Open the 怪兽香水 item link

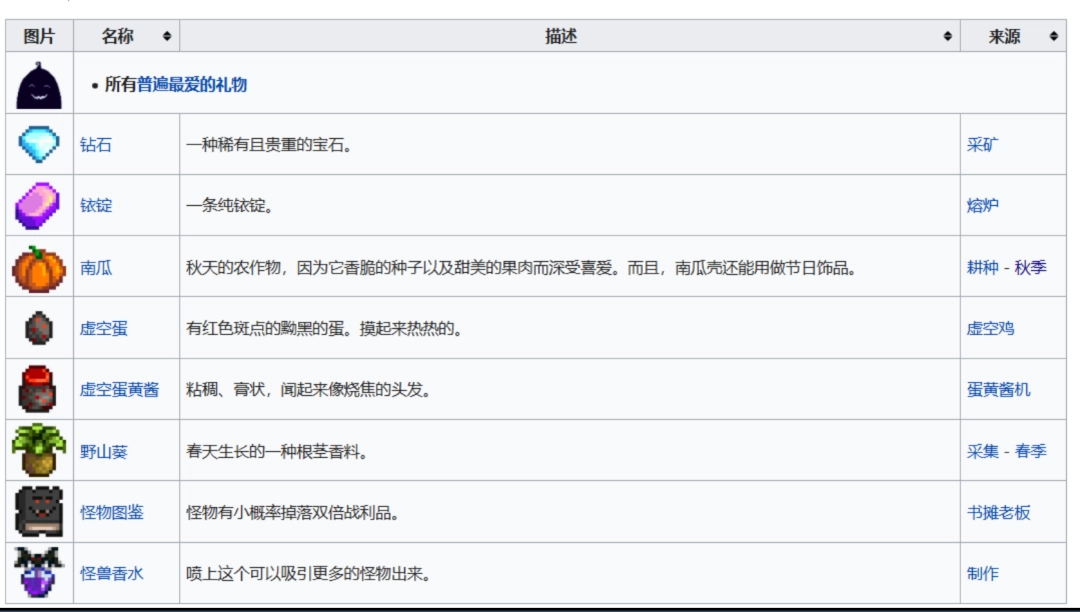pyautogui.click(x=112, y=573)
